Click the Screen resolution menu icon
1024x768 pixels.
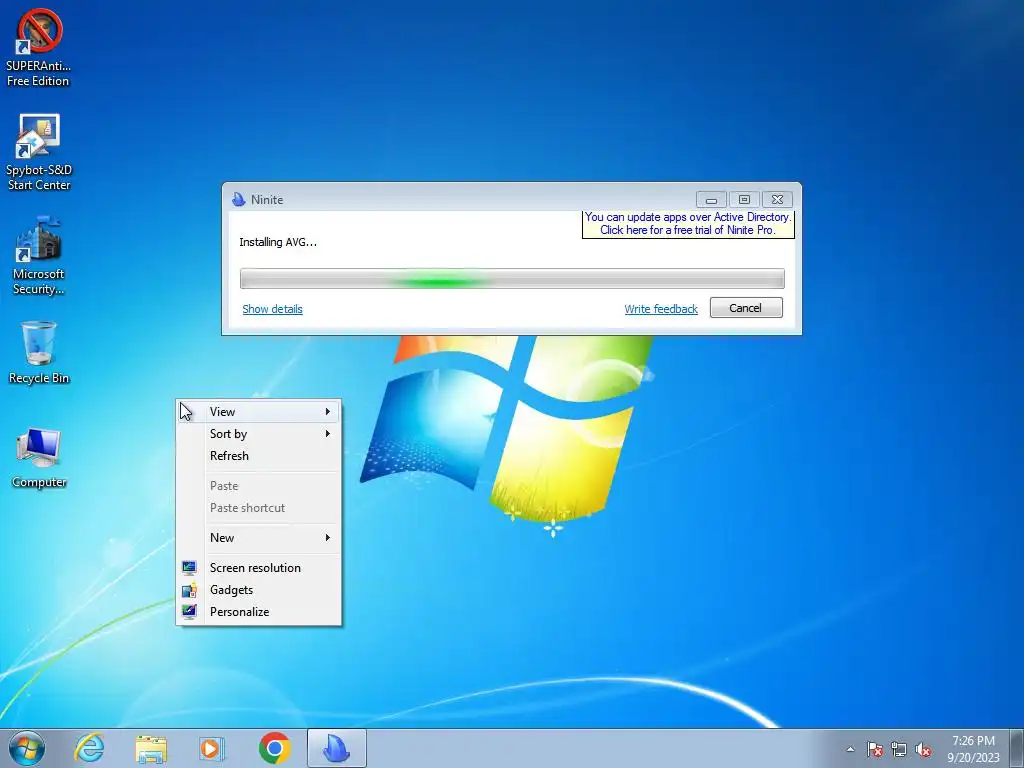189,568
